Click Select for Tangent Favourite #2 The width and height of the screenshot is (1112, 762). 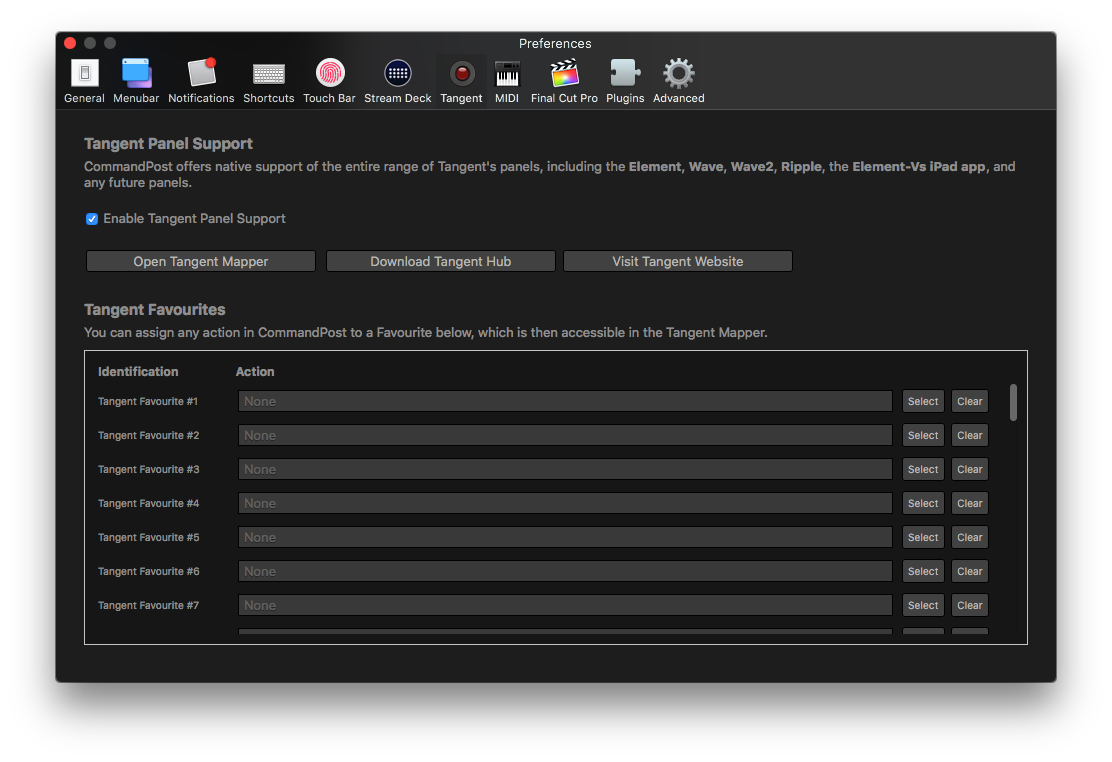(923, 436)
